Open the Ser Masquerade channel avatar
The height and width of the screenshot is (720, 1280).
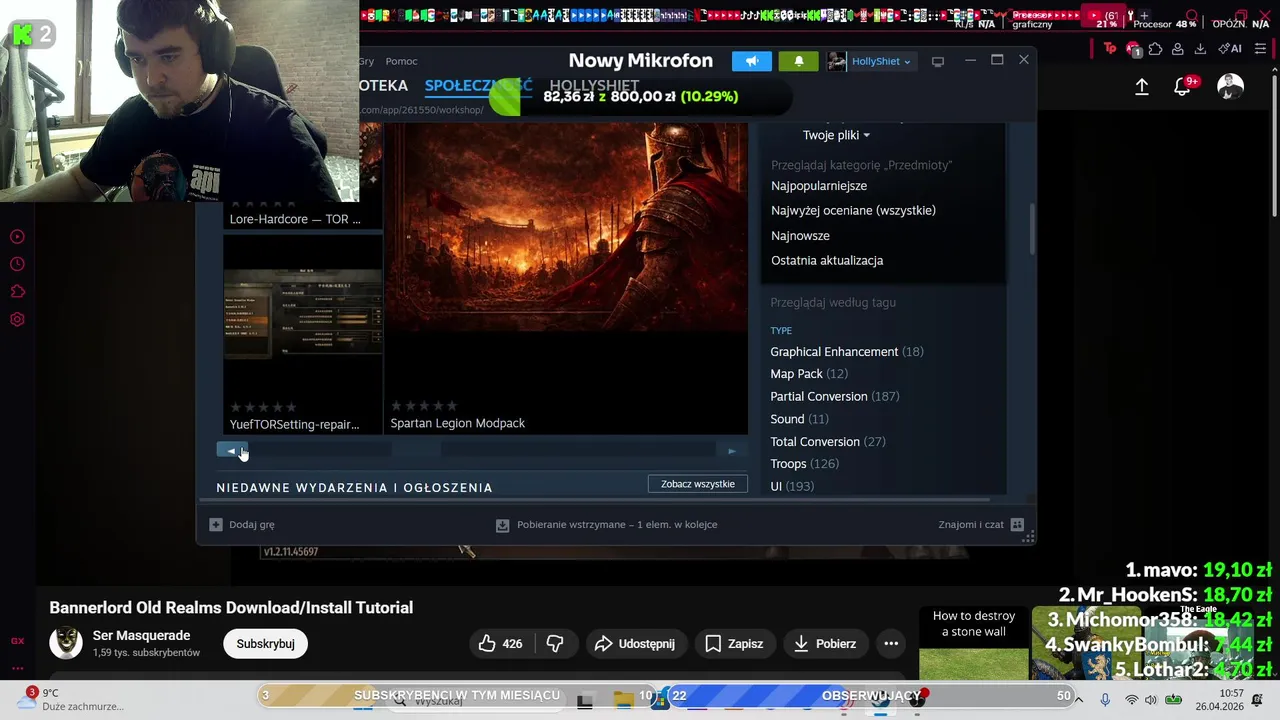(66, 643)
